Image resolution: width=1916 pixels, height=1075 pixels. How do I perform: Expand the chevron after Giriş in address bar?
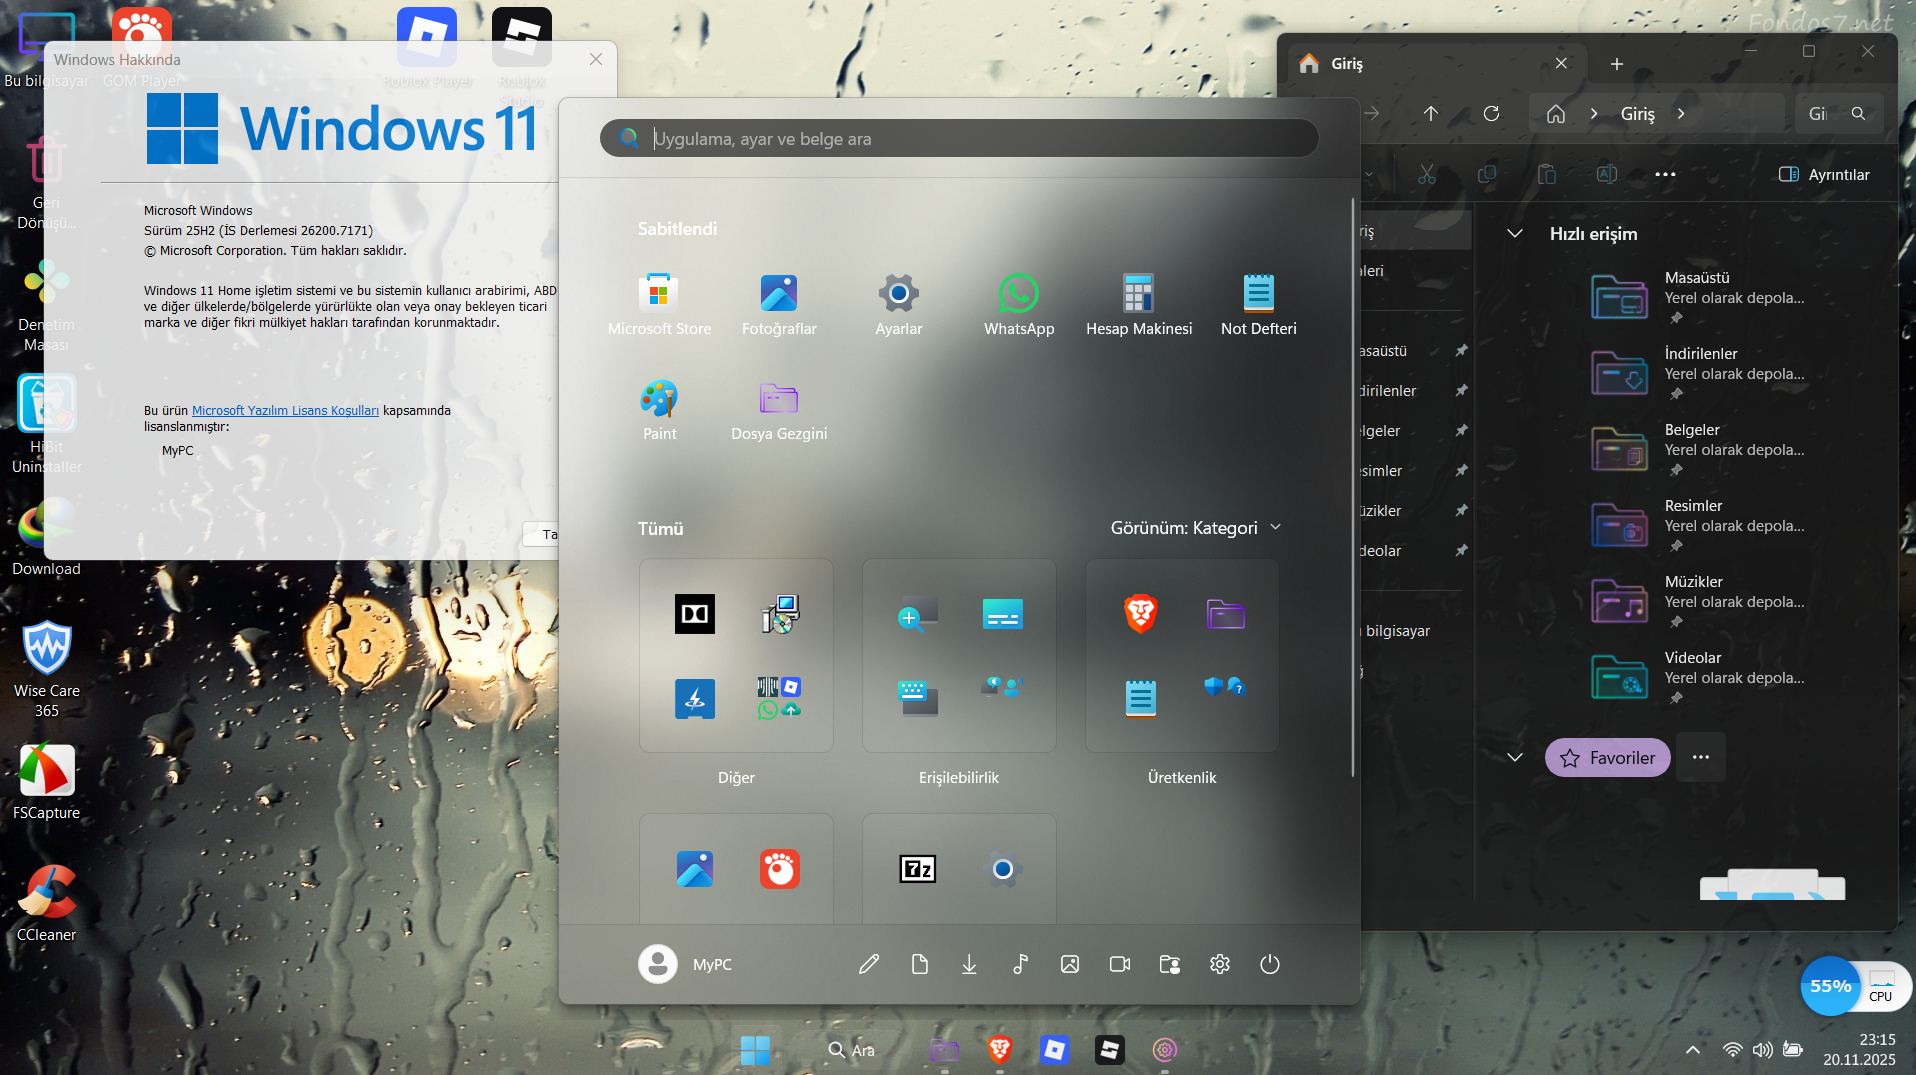pos(1681,114)
